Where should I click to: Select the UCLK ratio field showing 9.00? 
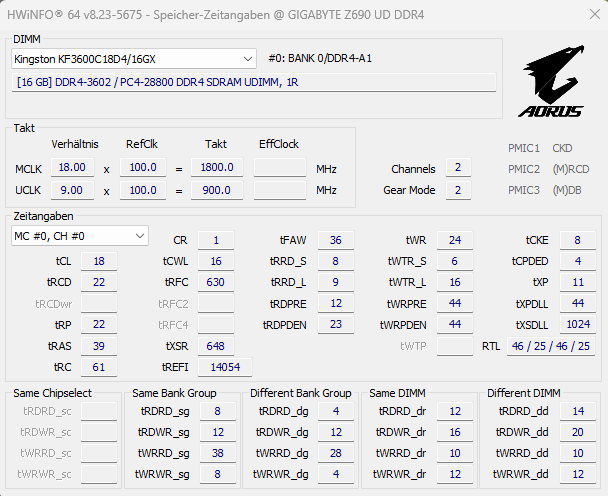pos(73,190)
